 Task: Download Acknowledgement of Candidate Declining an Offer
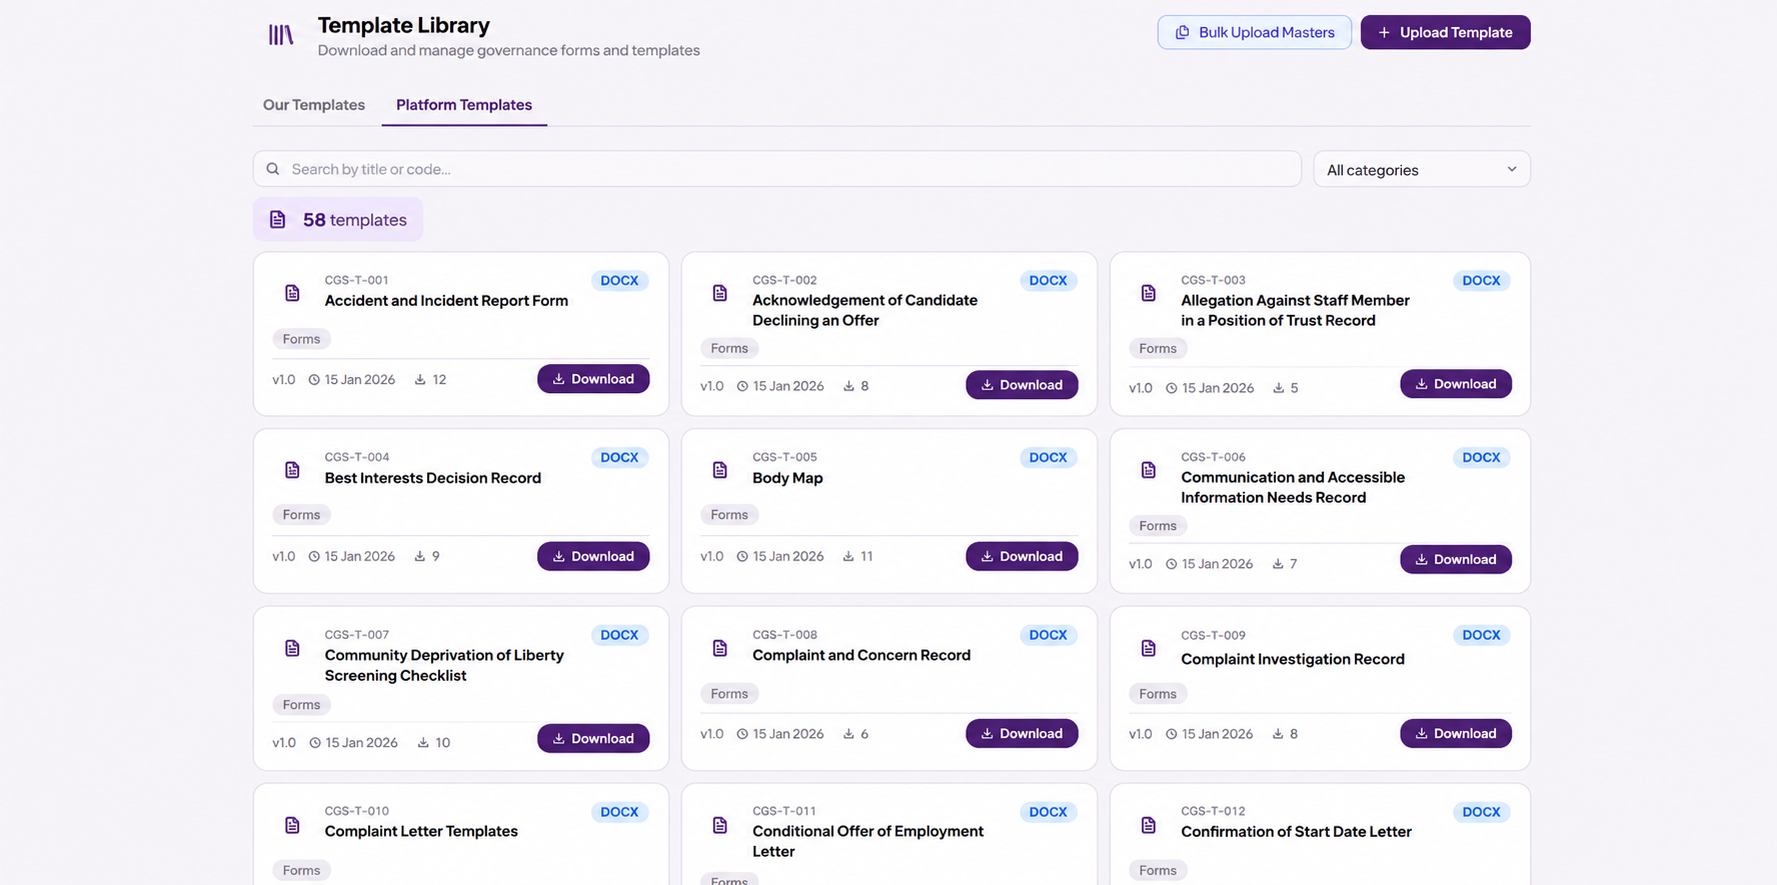1021,385
